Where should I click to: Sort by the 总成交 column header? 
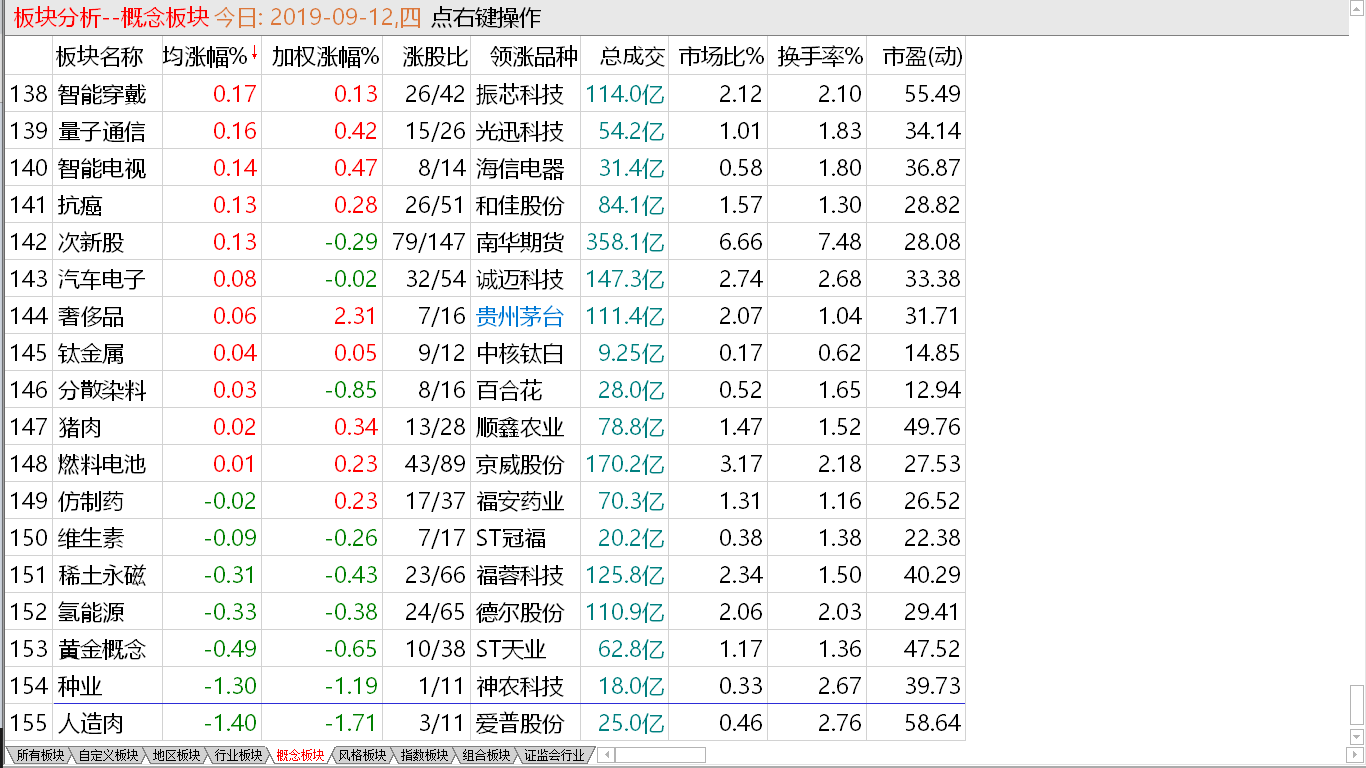[x=632, y=56]
